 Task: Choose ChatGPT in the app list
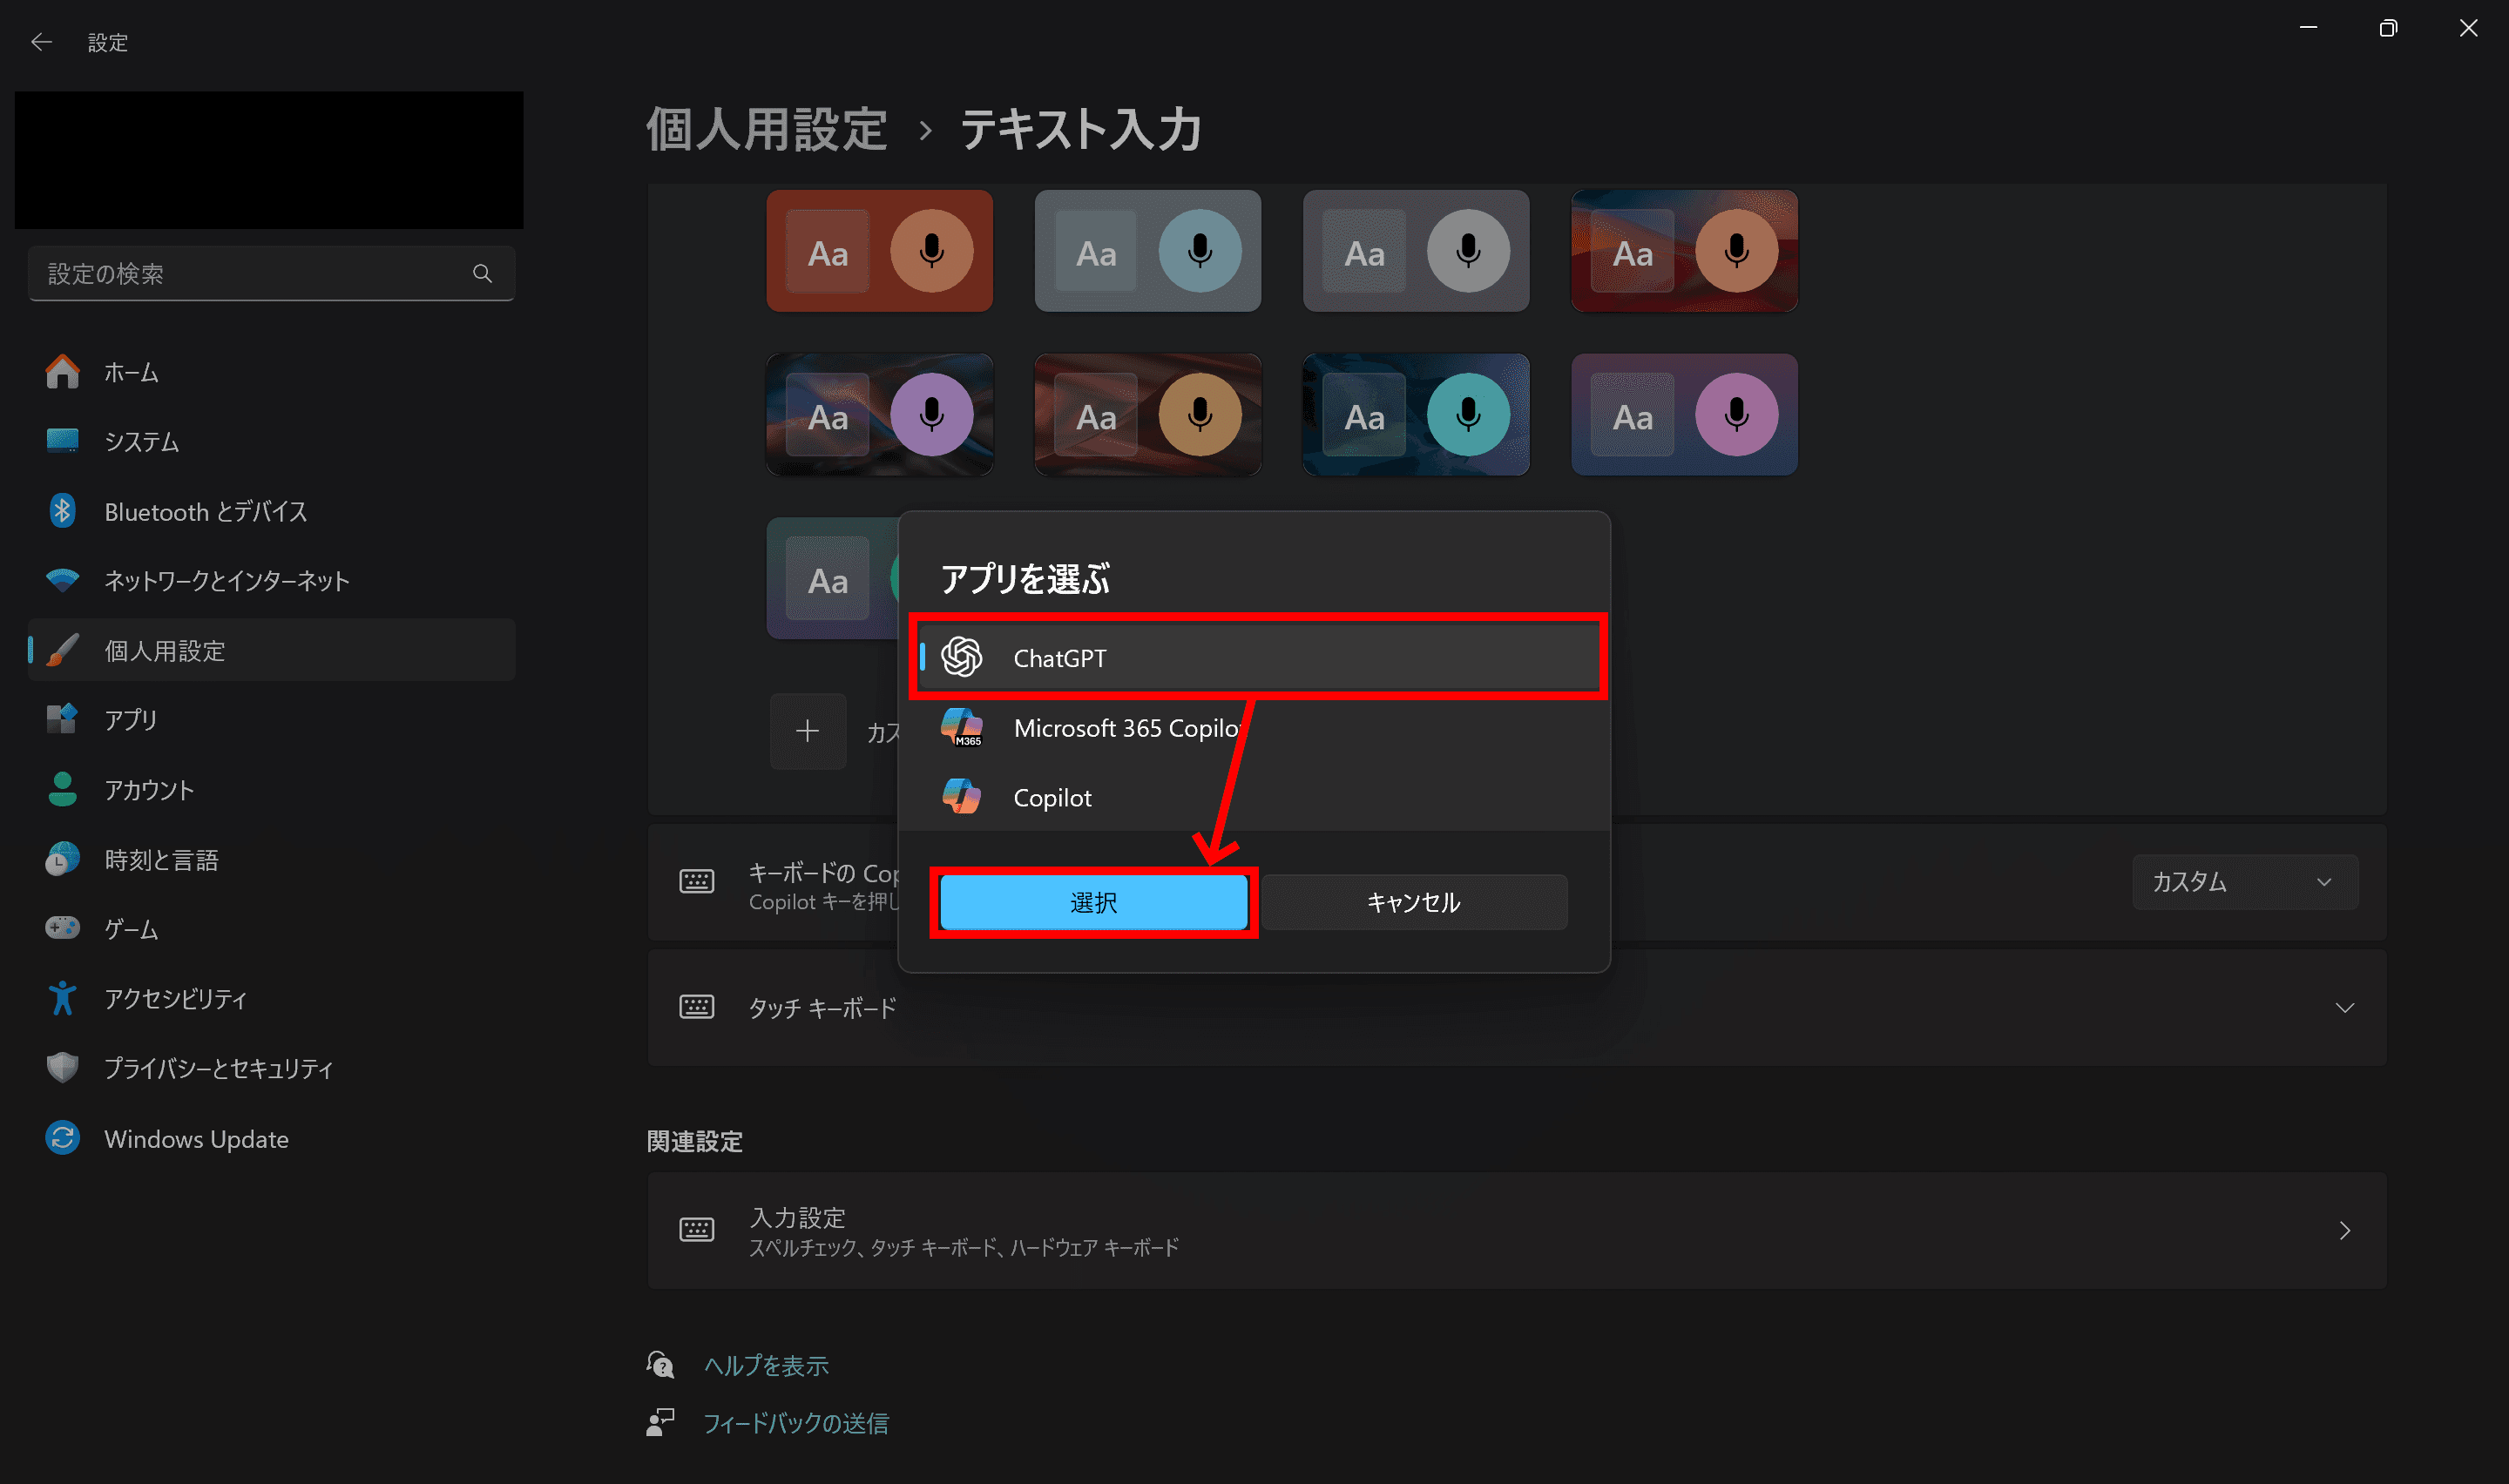point(1257,657)
